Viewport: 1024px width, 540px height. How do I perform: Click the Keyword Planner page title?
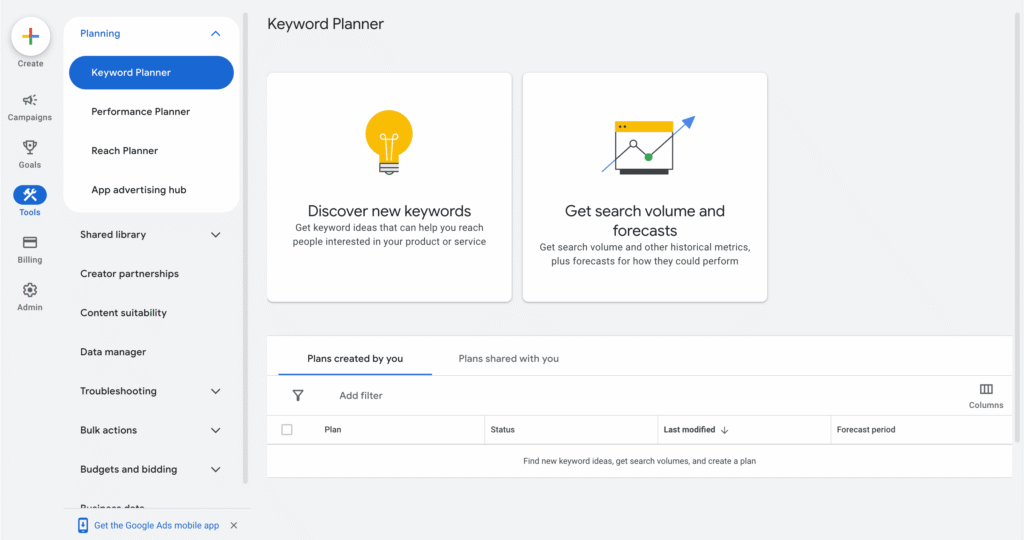(325, 24)
